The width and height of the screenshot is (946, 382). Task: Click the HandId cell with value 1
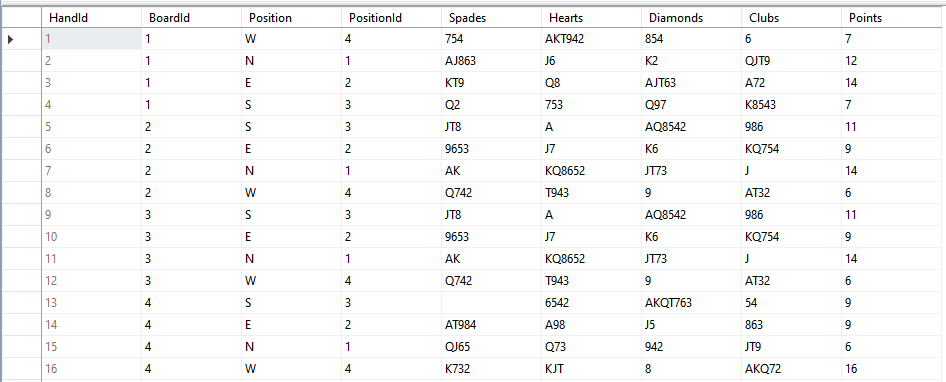tap(91, 39)
